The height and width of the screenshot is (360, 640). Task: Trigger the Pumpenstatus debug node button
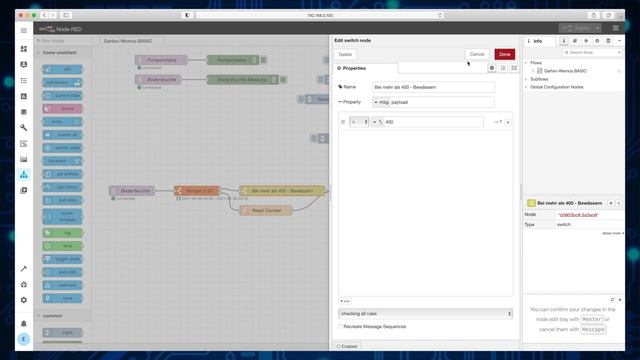click(264, 60)
